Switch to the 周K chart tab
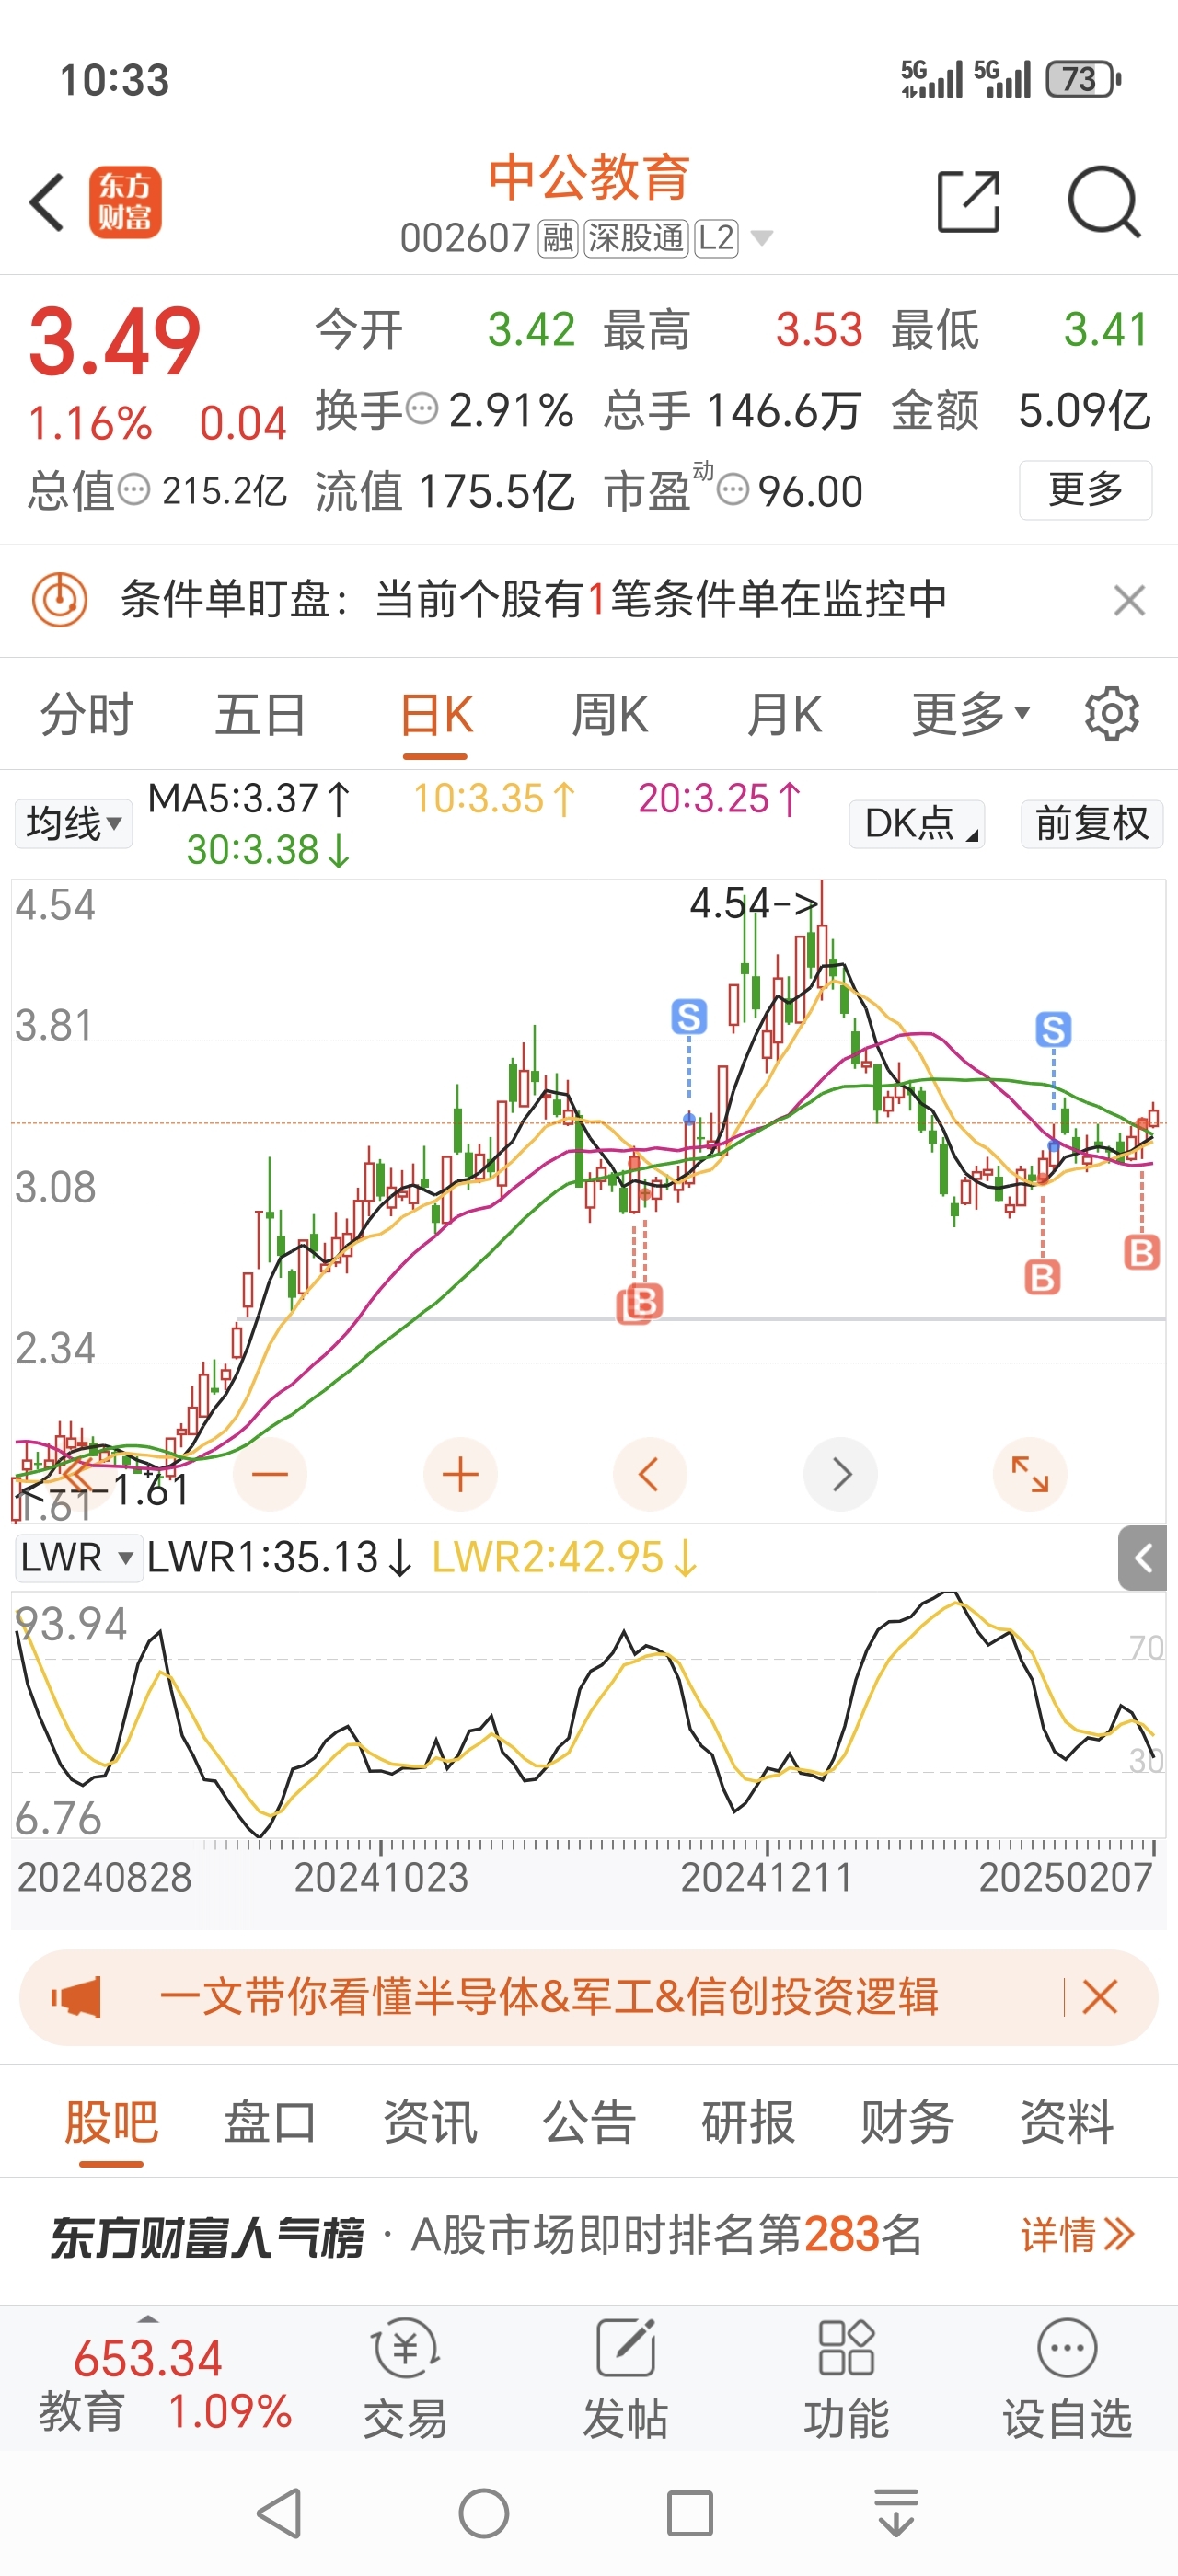Viewport: 1178px width, 2576px height. pyautogui.click(x=610, y=716)
